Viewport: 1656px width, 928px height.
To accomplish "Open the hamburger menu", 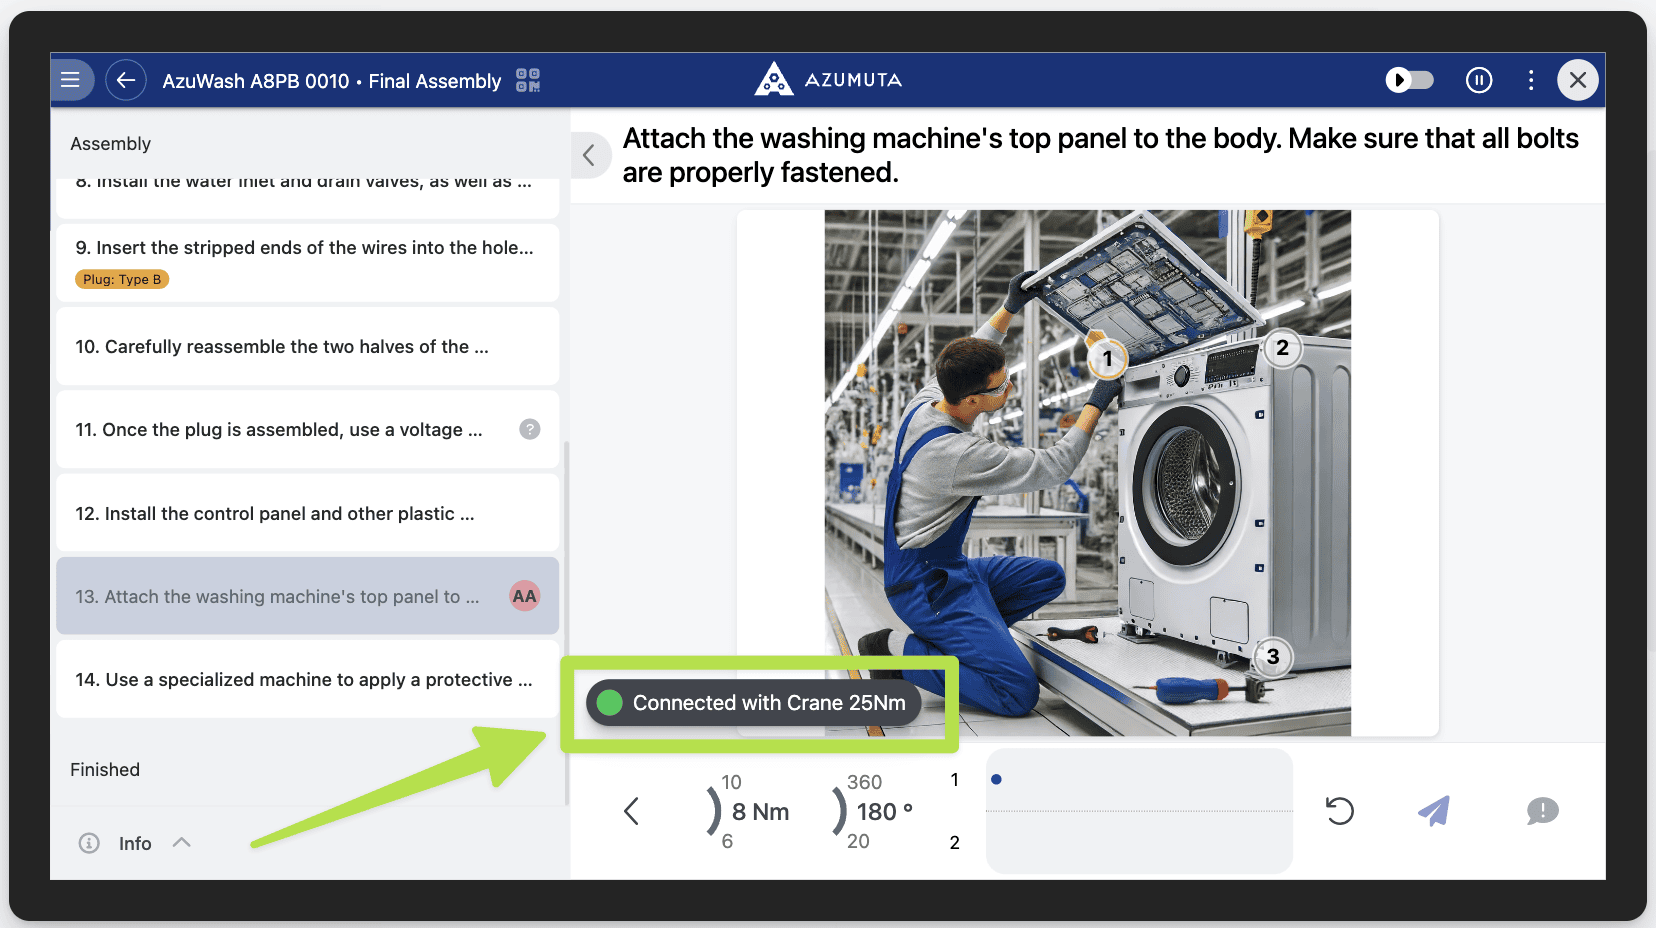I will pos(70,80).
